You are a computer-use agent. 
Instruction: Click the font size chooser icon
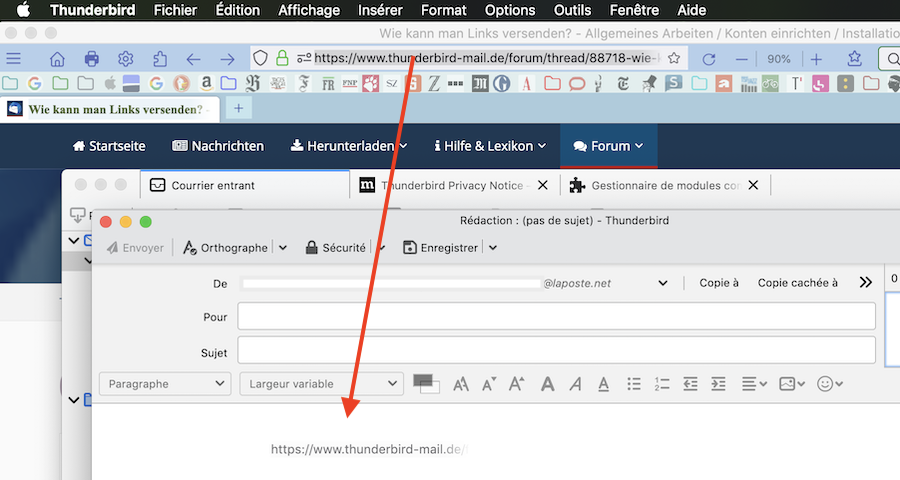coord(461,384)
